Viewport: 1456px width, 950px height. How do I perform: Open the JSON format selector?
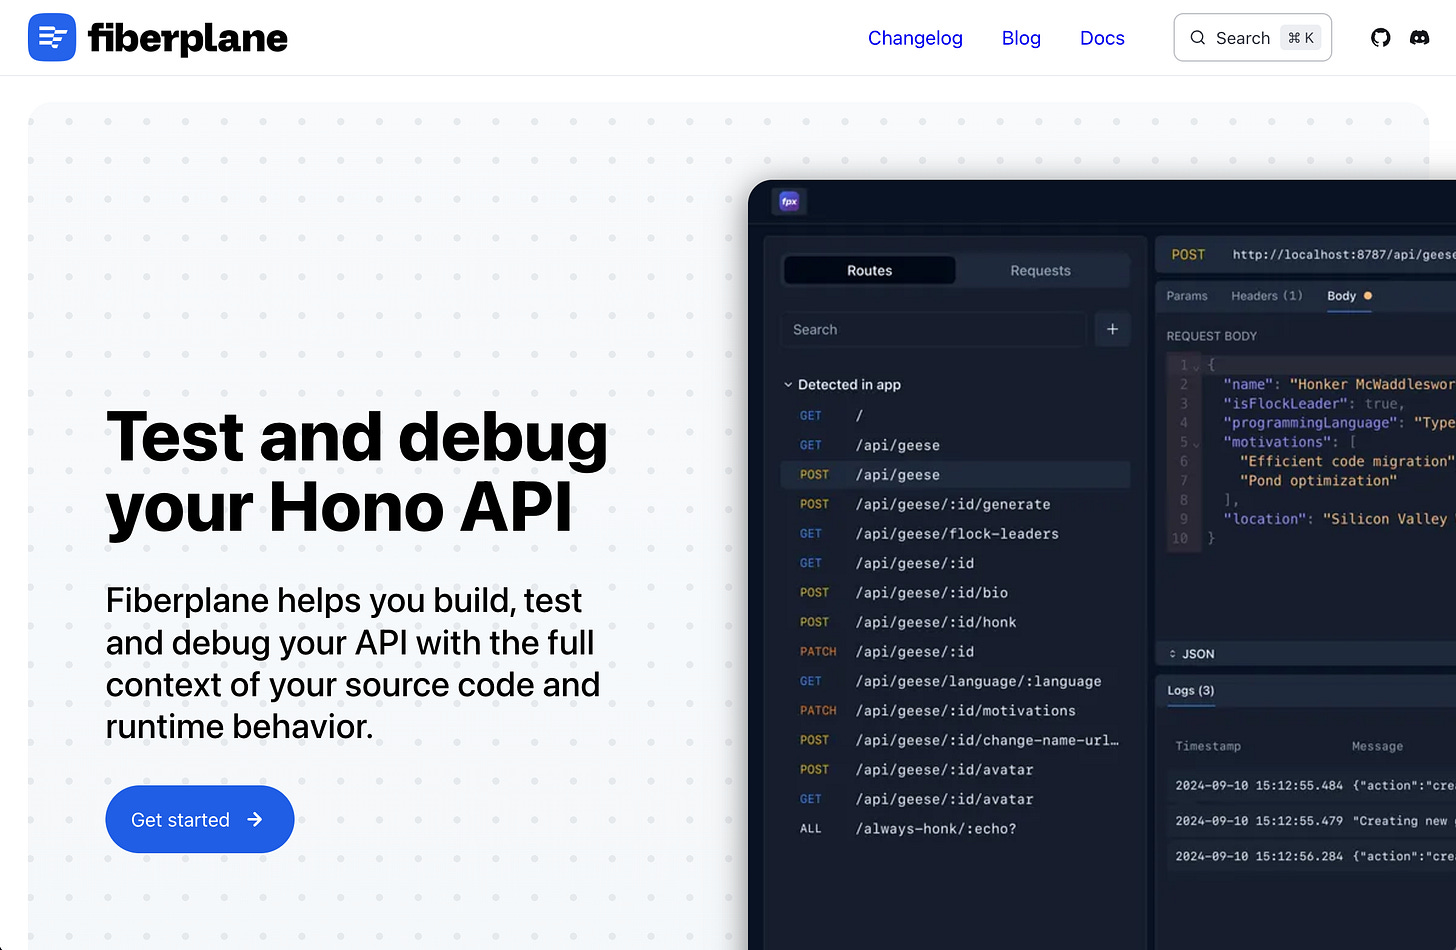[1192, 654]
